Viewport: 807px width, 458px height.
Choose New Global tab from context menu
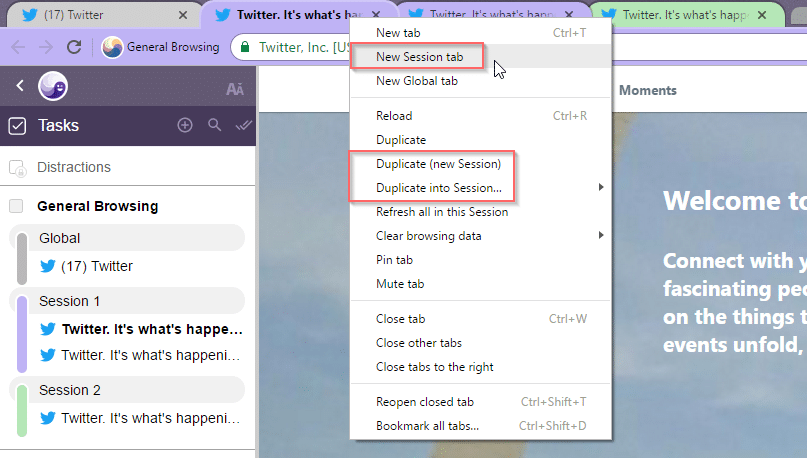tap(481, 81)
